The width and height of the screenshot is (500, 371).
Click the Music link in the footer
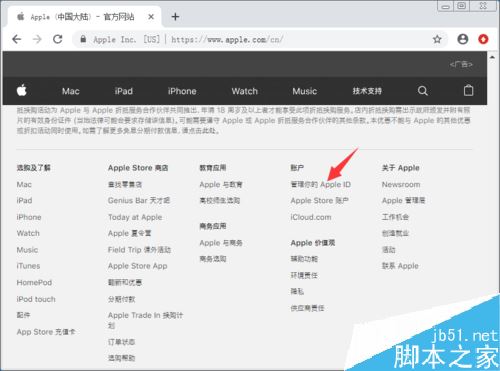pos(27,250)
